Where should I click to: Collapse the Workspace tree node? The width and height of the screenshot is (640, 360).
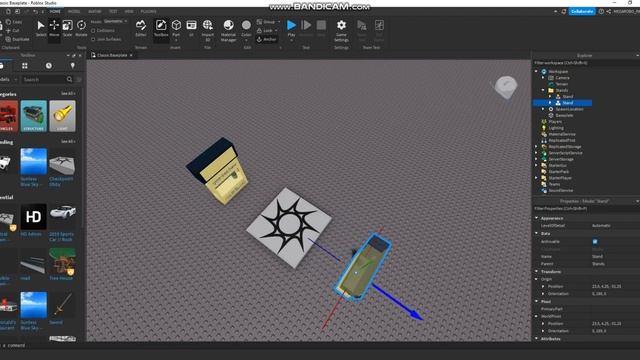pyautogui.click(x=536, y=71)
